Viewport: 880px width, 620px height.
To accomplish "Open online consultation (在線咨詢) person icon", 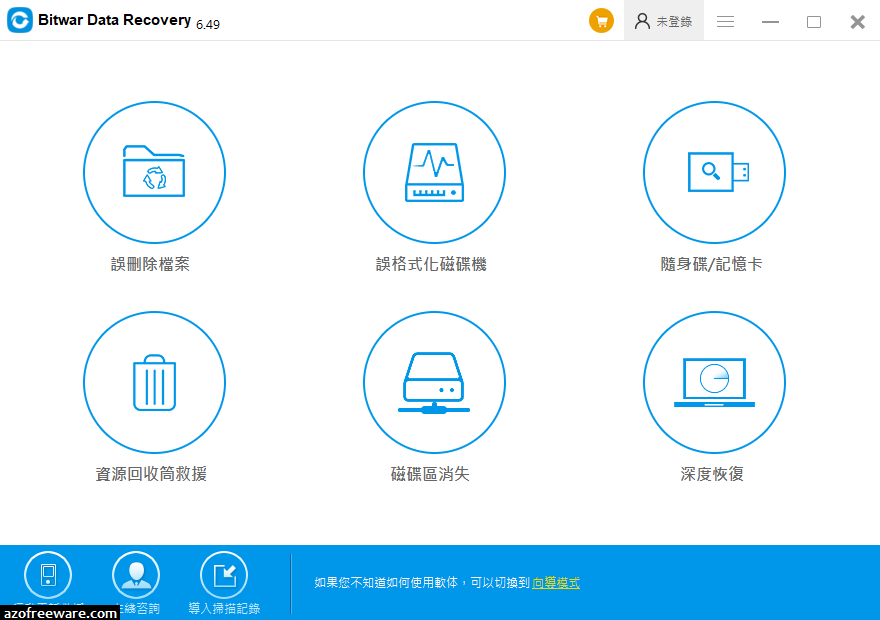I will click(136, 575).
